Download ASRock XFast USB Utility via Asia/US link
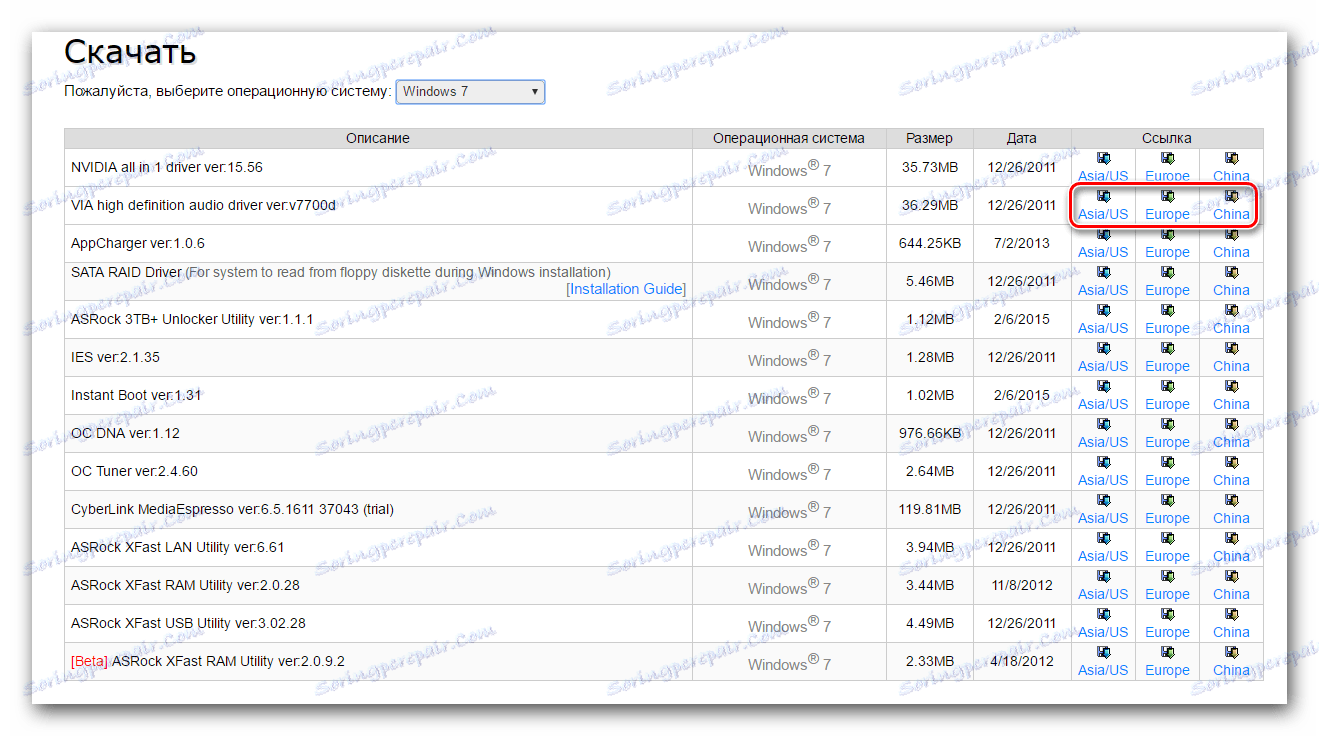 [1103, 632]
